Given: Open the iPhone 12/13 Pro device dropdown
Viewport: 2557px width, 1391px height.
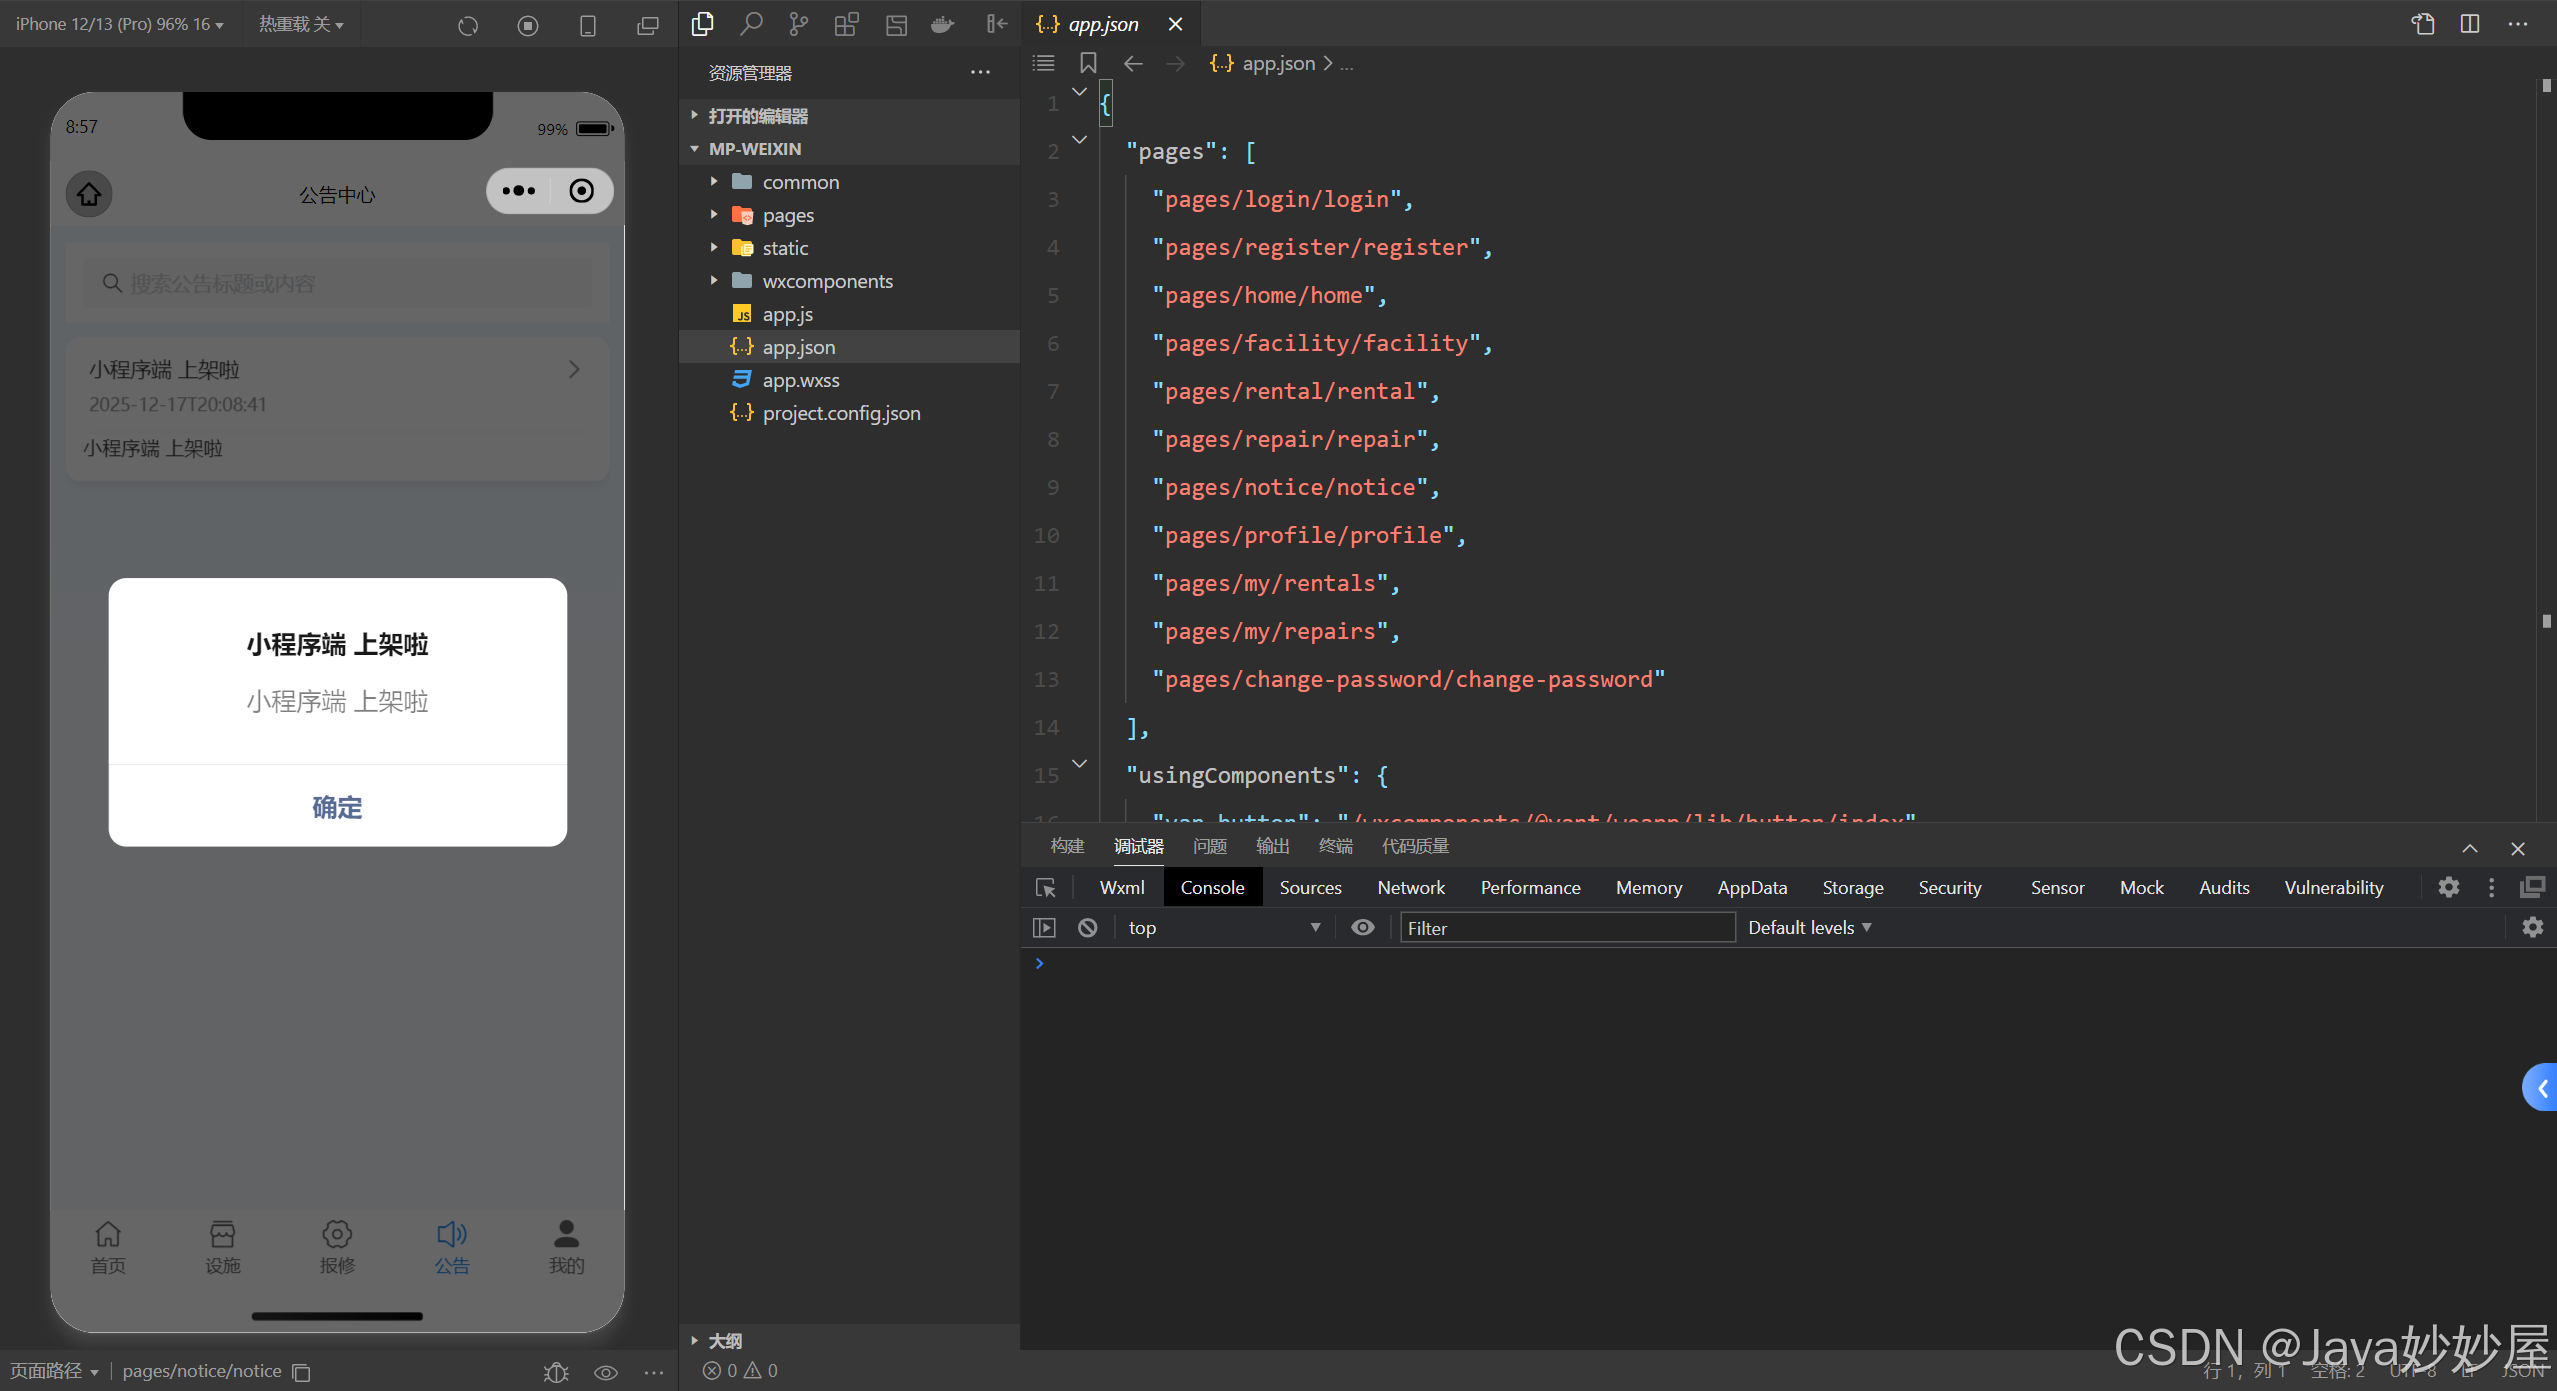Looking at the screenshot, I should point(119,24).
